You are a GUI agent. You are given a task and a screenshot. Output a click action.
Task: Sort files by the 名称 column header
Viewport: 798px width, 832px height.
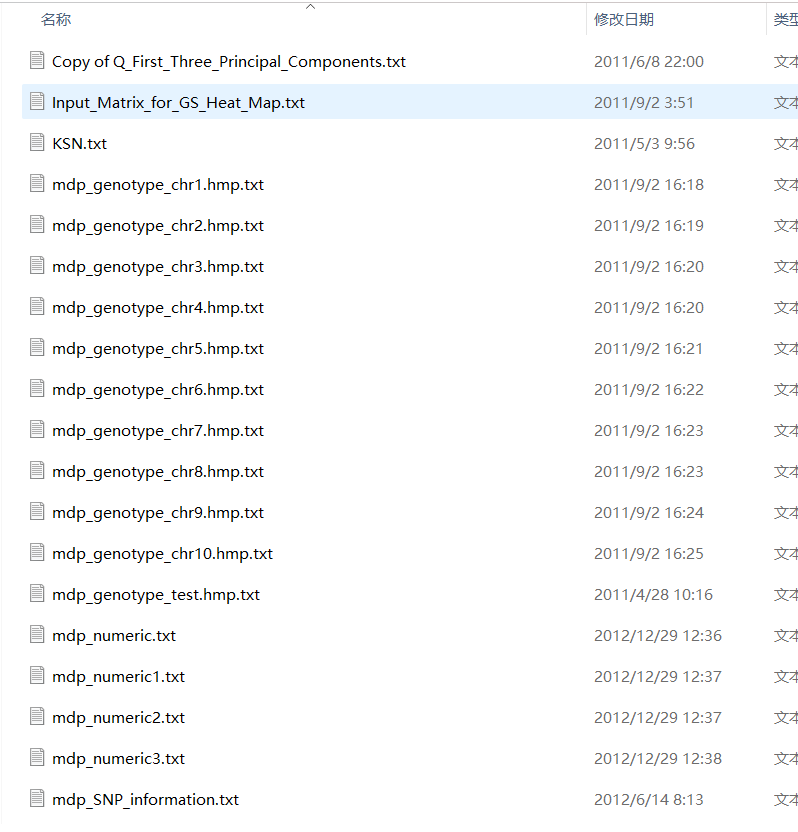tap(56, 20)
